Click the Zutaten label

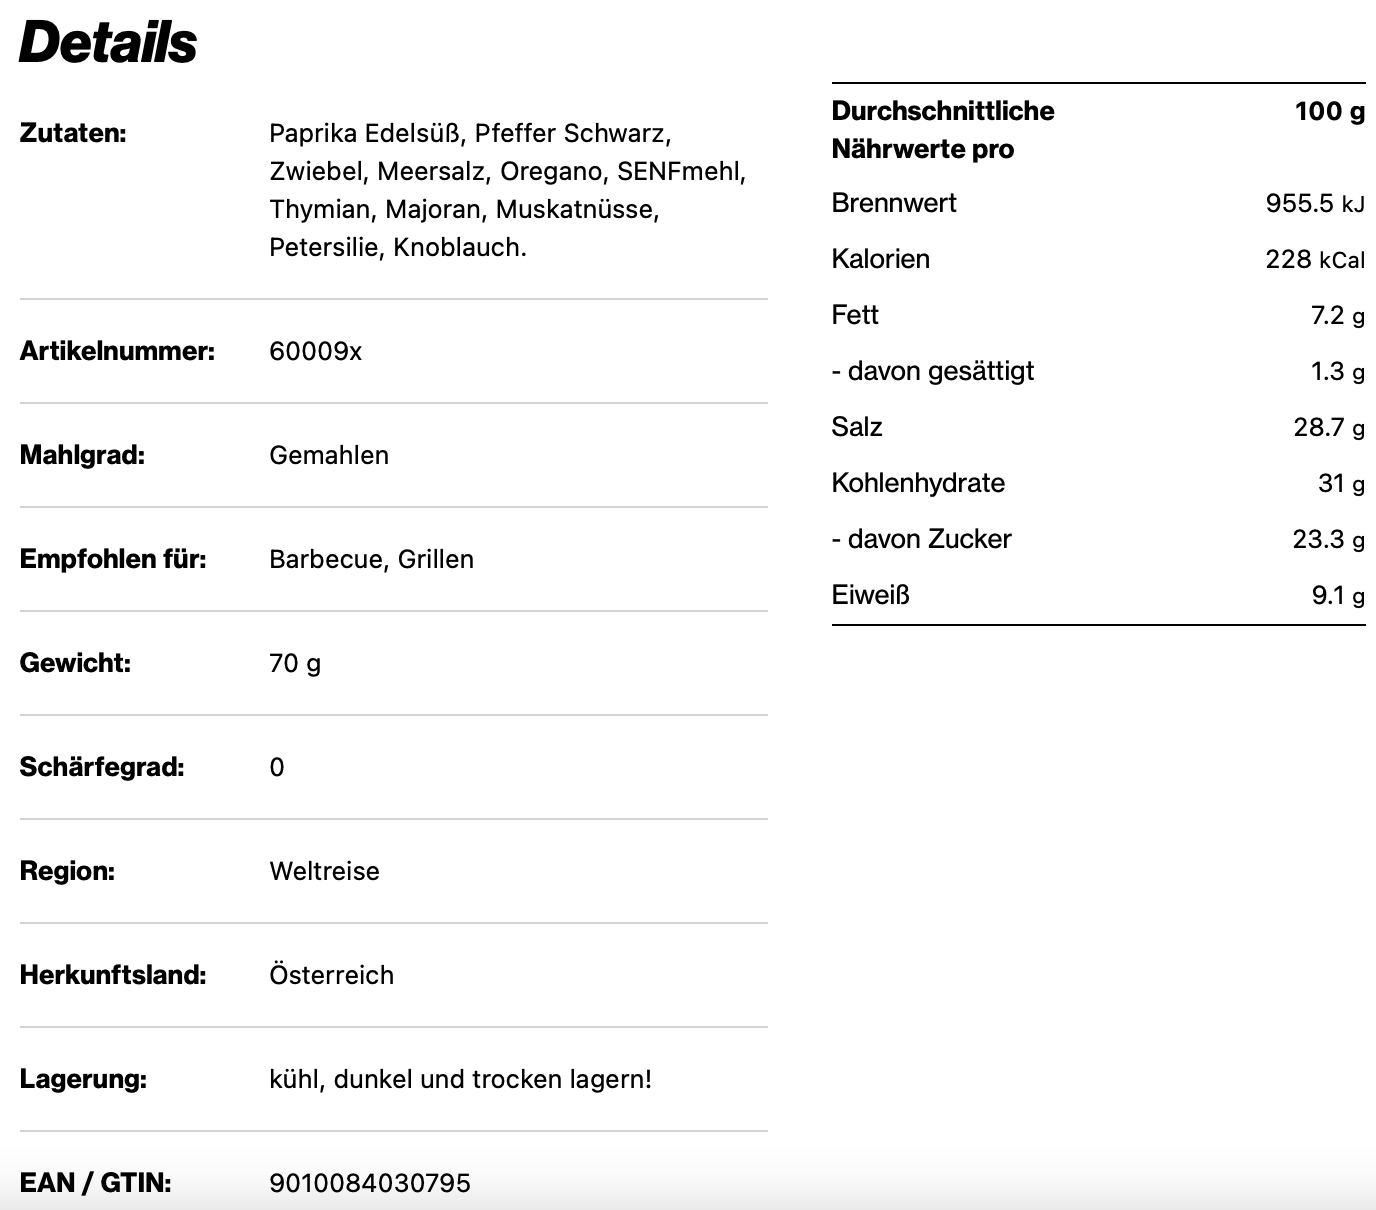(x=73, y=133)
